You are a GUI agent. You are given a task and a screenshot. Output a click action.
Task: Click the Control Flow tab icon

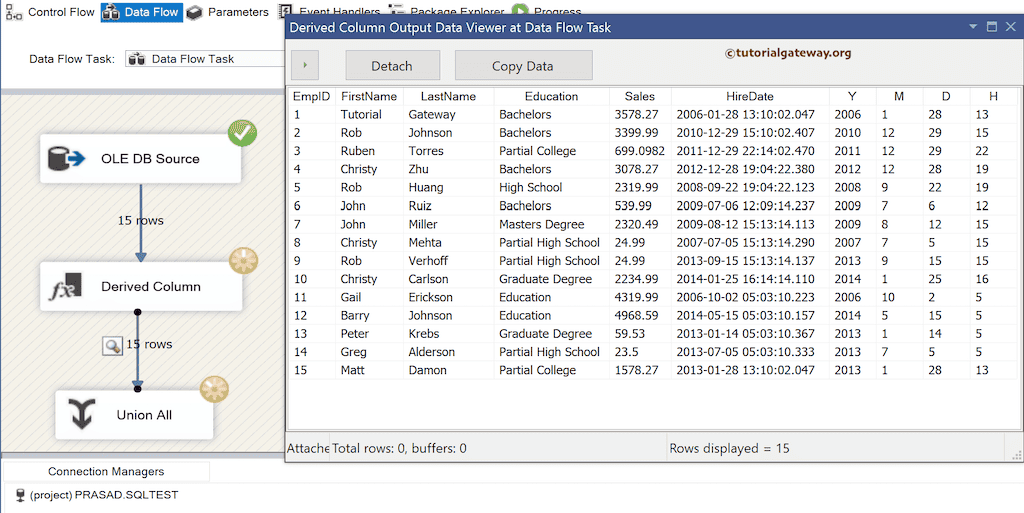pyautogui.click(x=14, y=12)
